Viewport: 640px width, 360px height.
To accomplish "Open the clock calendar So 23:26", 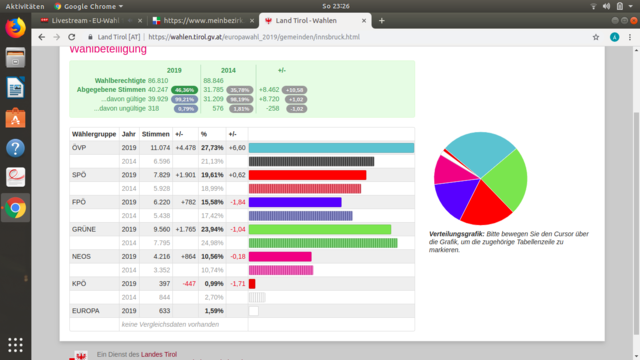I will (x=336, y=6).
